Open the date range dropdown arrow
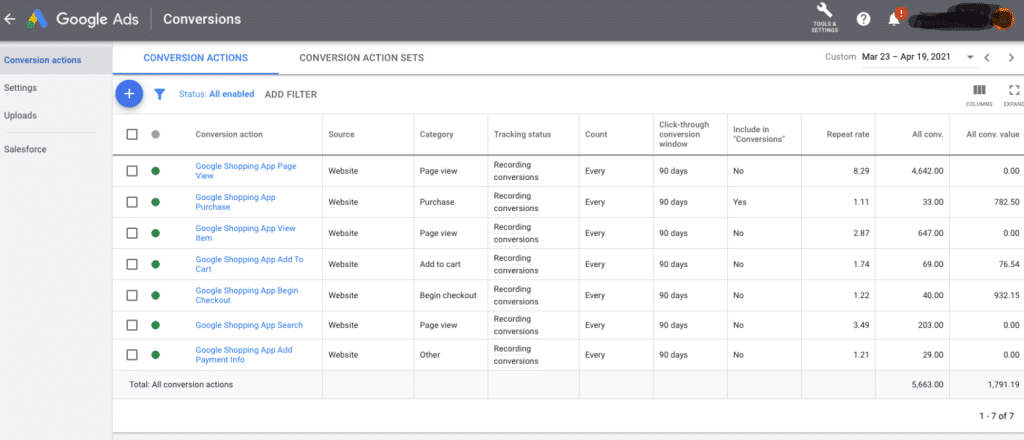The width and height of the screenshot is (1024, 440). [x=970, y=57]
